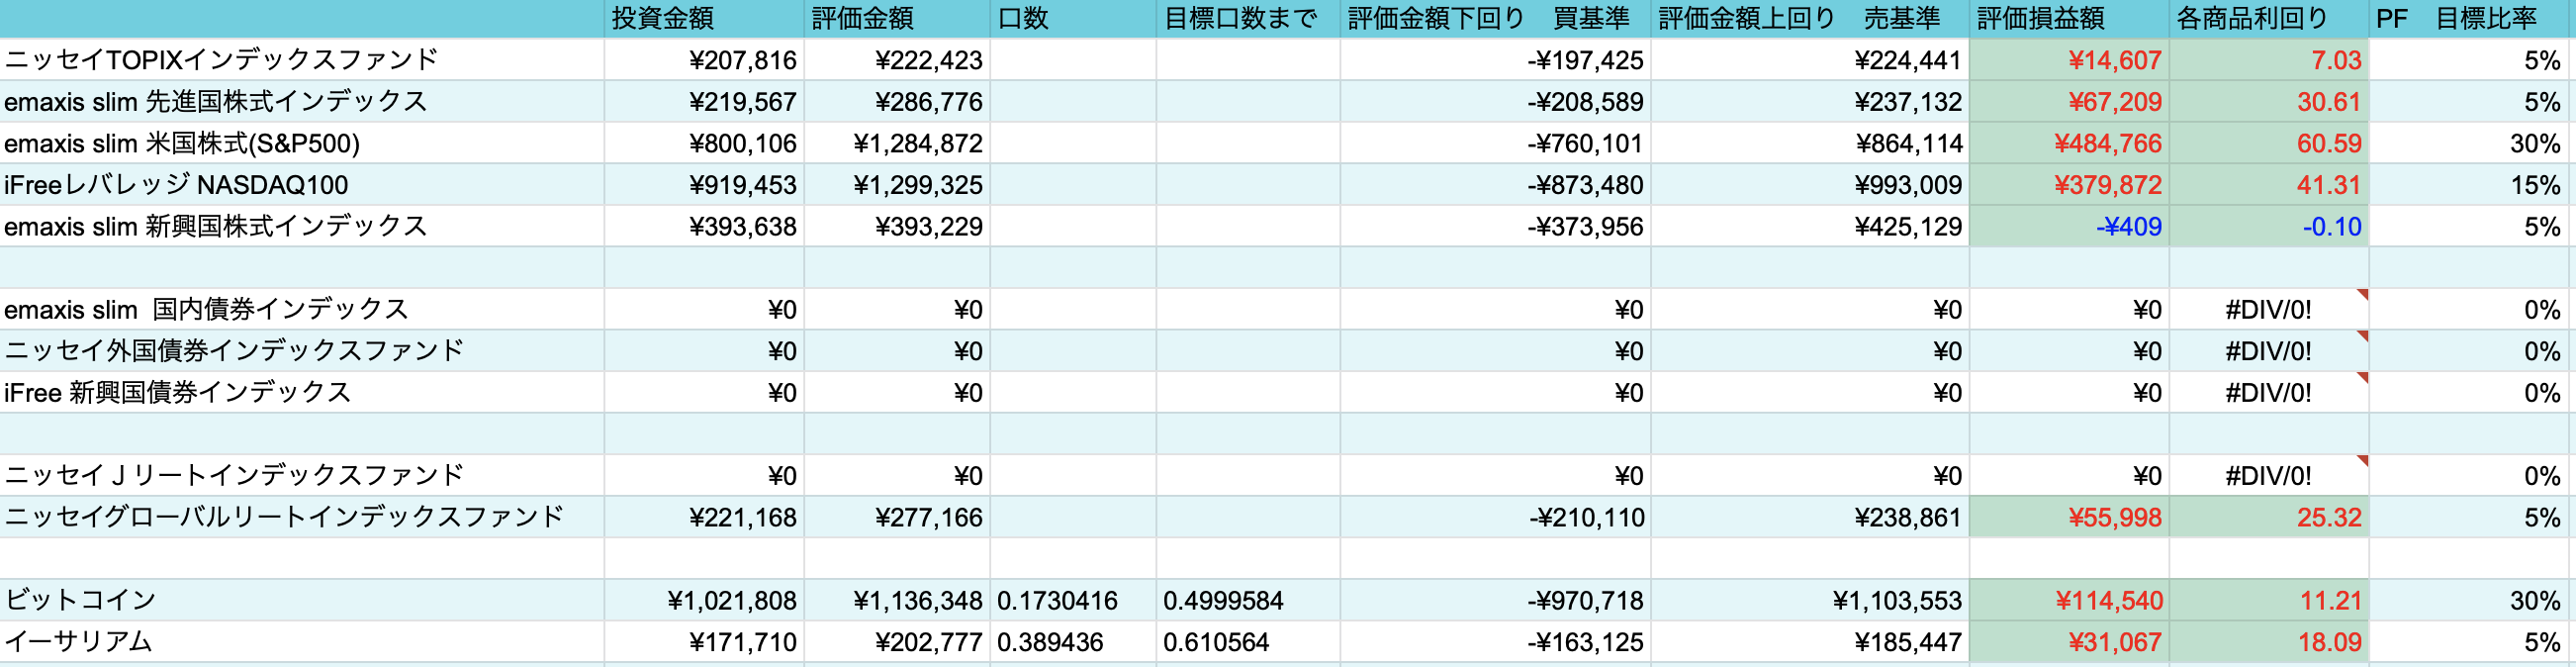The width and height of the screenshot is (2576, 667).
Task: Select the emaxis slim 新興国株式インデックス cell
Action: tap(302, 226)
